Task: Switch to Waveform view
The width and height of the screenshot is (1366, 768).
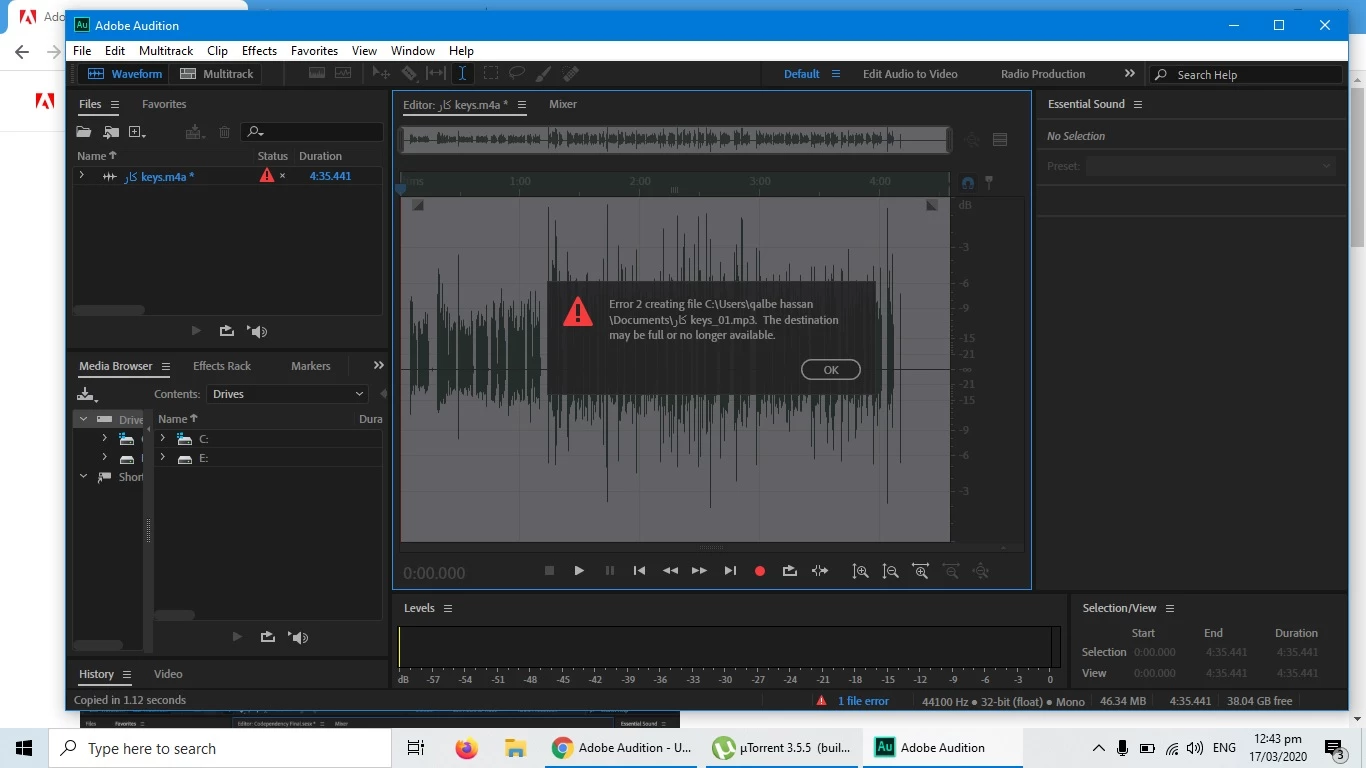Action: coord(125,74)
